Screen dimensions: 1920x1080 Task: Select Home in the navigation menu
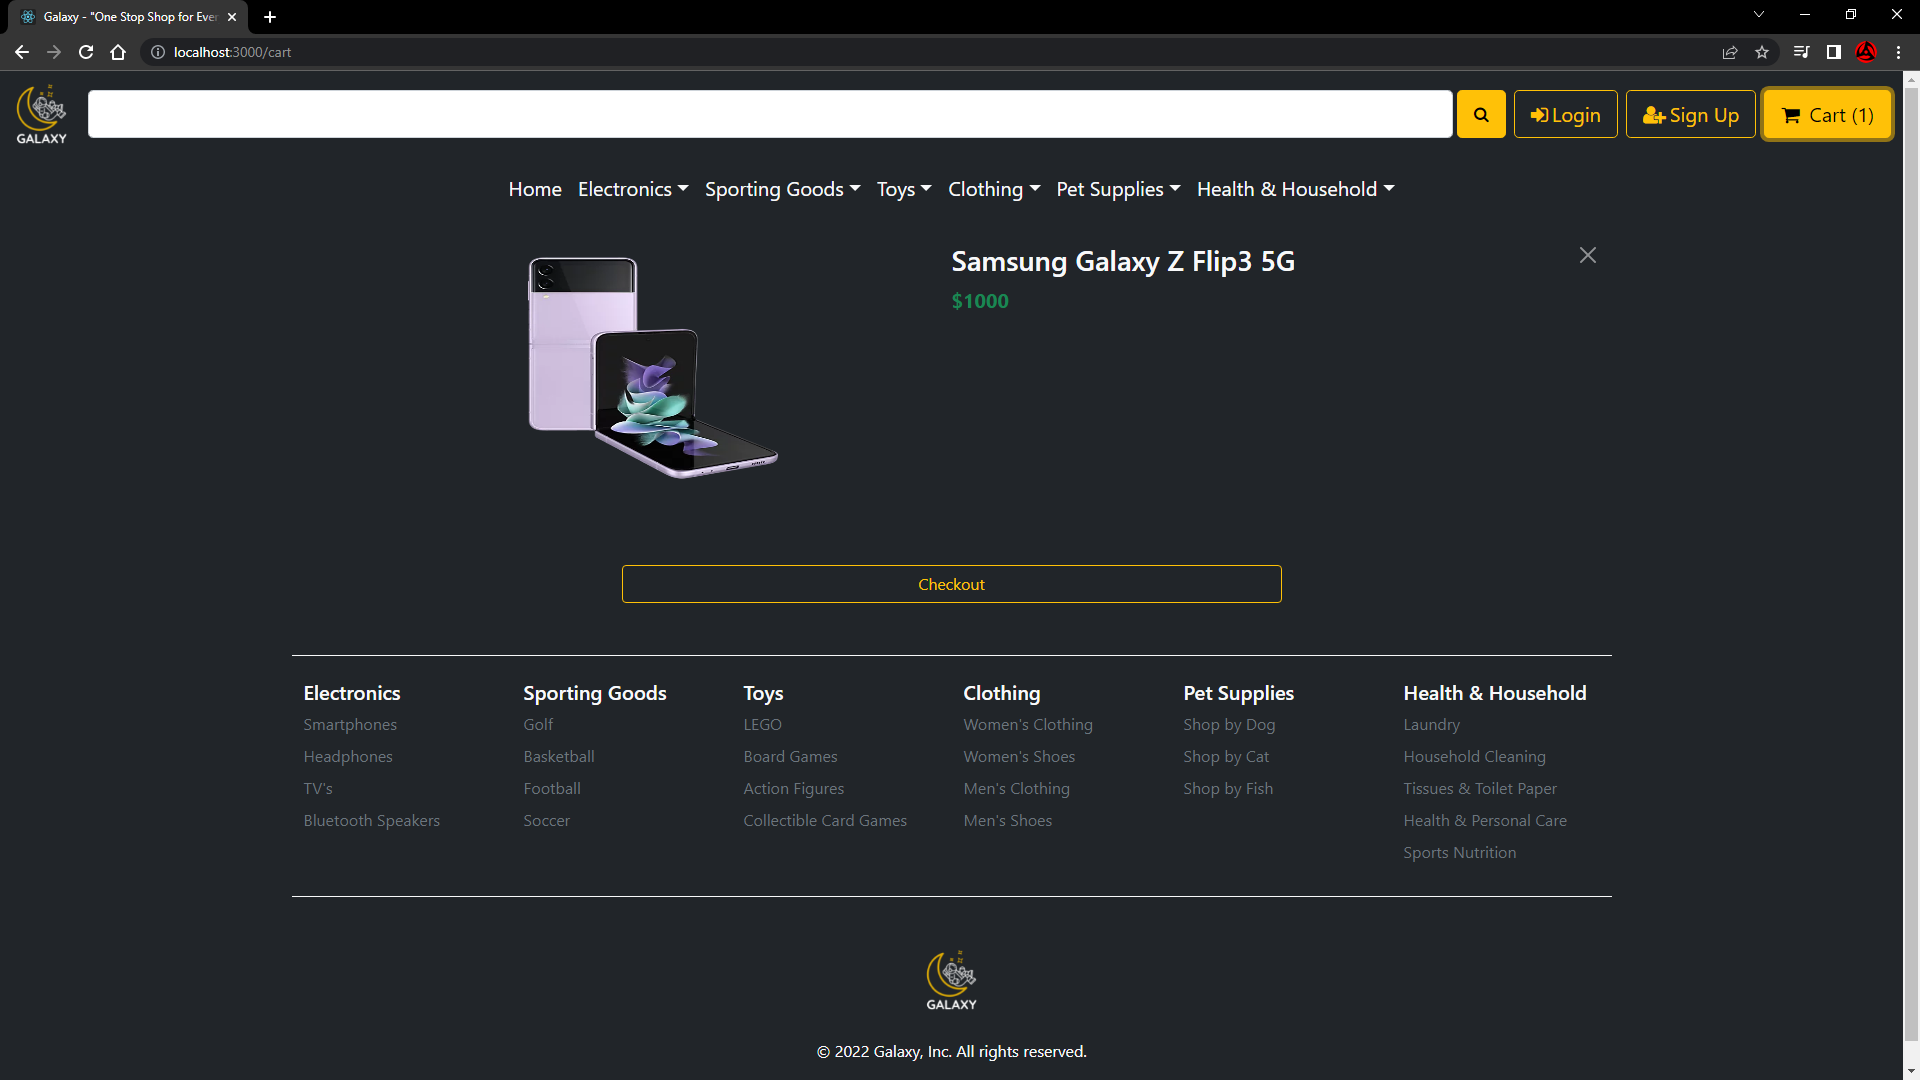pyautogui.click(x=534, y=189)
